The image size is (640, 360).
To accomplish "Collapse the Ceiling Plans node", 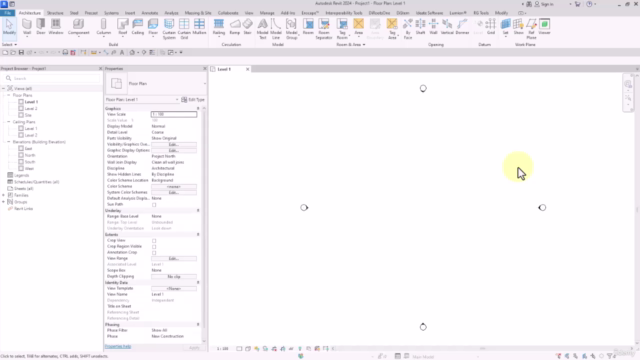I will [x=9, y=122].
